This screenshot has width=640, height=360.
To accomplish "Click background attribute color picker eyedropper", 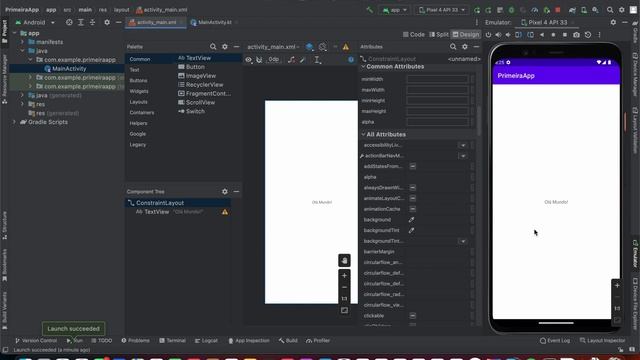I will click(411, 220).
